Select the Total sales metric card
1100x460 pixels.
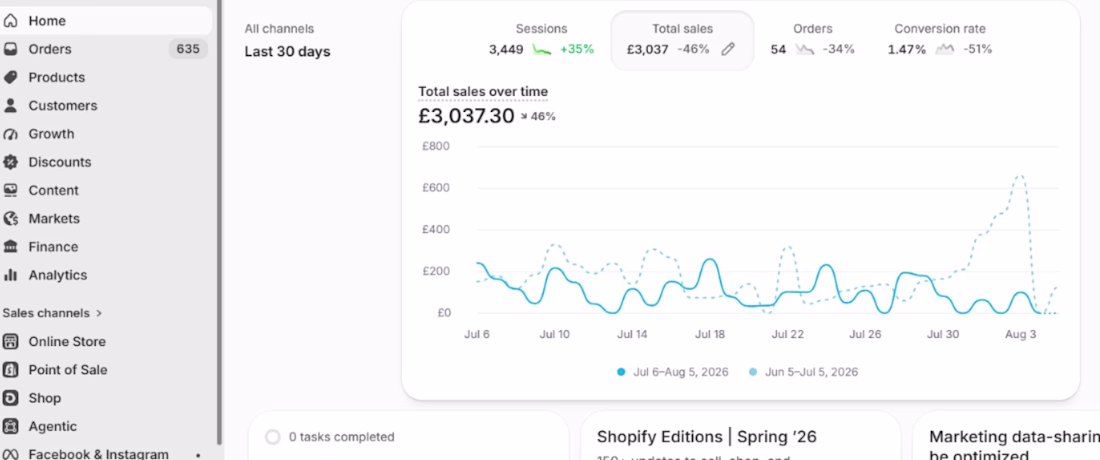[682, 40]
